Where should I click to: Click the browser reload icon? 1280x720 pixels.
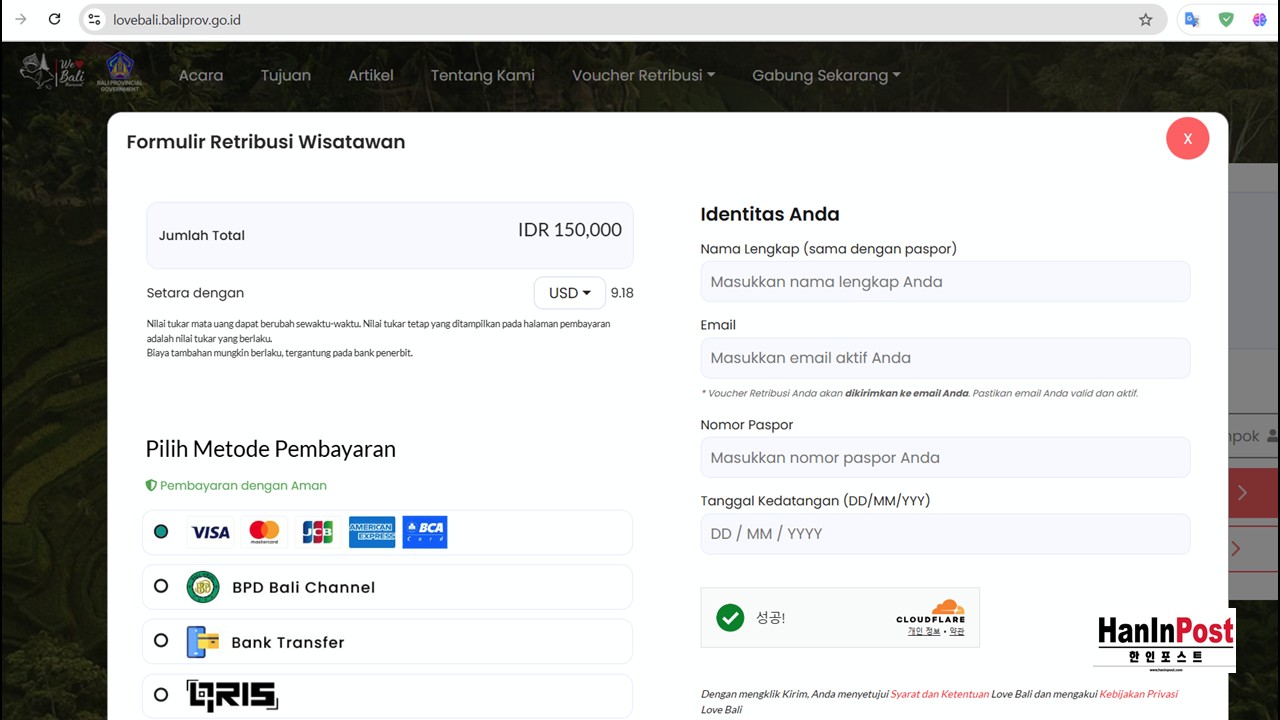(54, 19)
